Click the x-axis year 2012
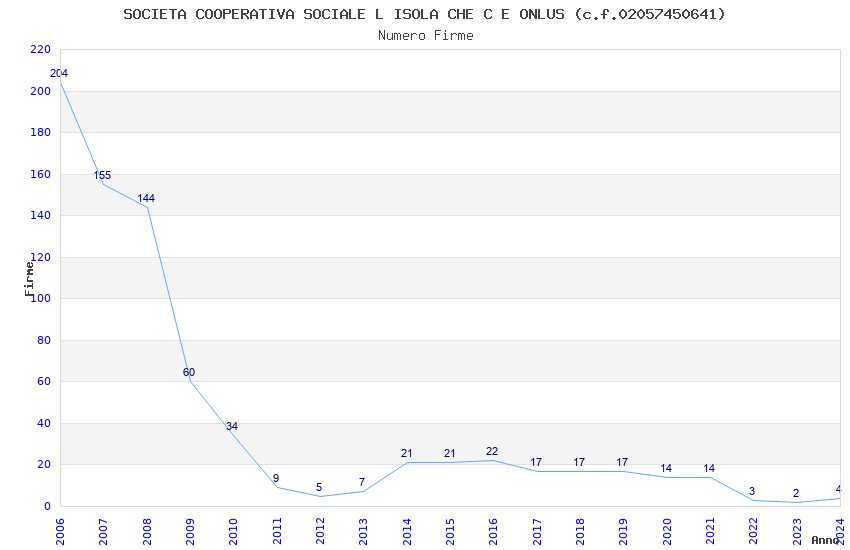 tap(320, 532)
